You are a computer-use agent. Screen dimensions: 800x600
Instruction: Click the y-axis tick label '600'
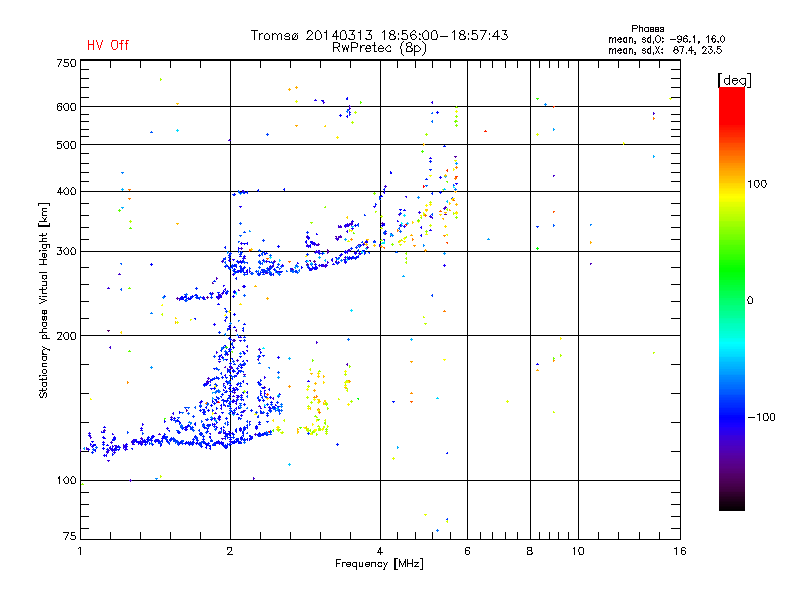(66, 107)
